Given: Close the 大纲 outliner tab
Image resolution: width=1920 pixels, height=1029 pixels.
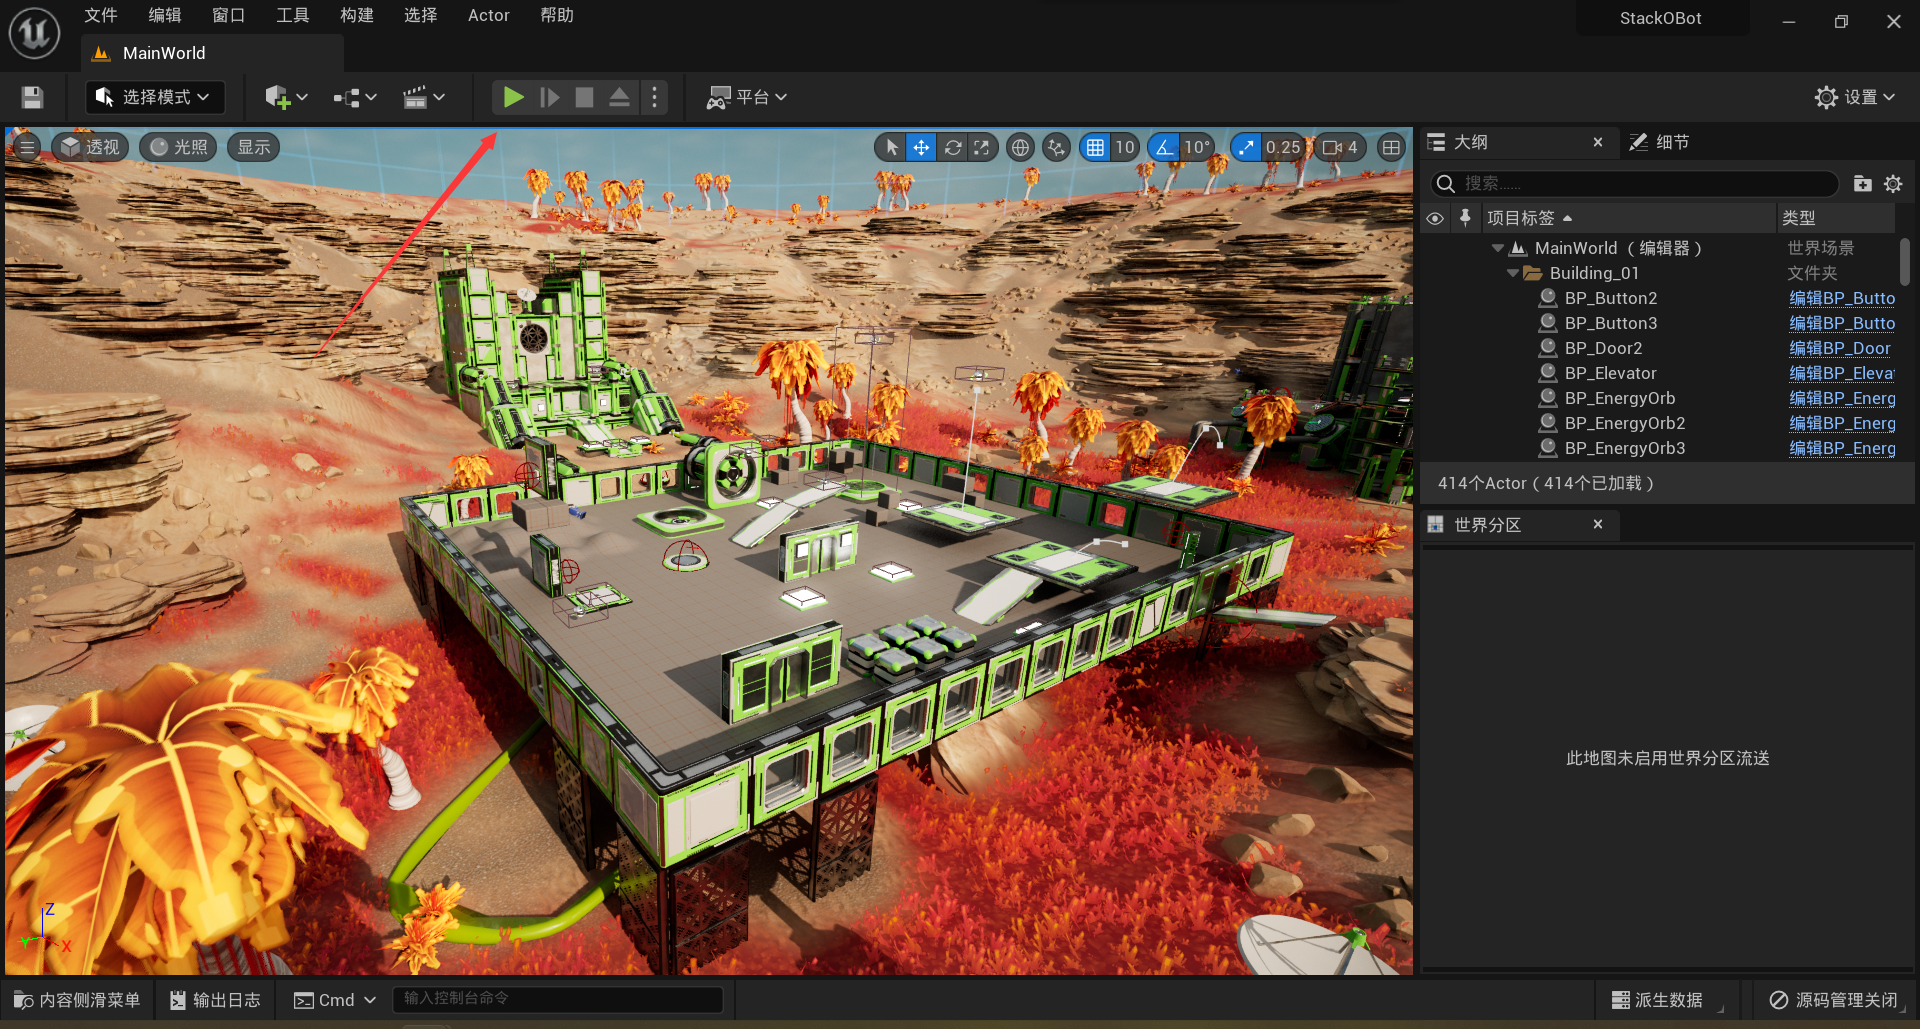Looking at the screenshot, I should tap(1598, 142).
